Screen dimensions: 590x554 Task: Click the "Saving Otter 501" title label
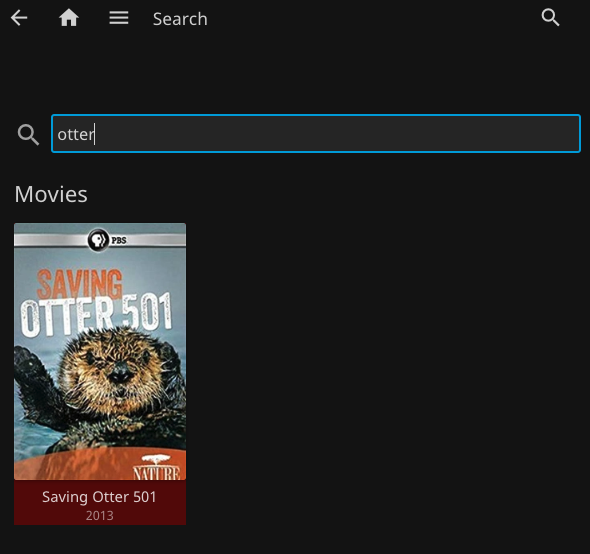click(x=99, y=497)
